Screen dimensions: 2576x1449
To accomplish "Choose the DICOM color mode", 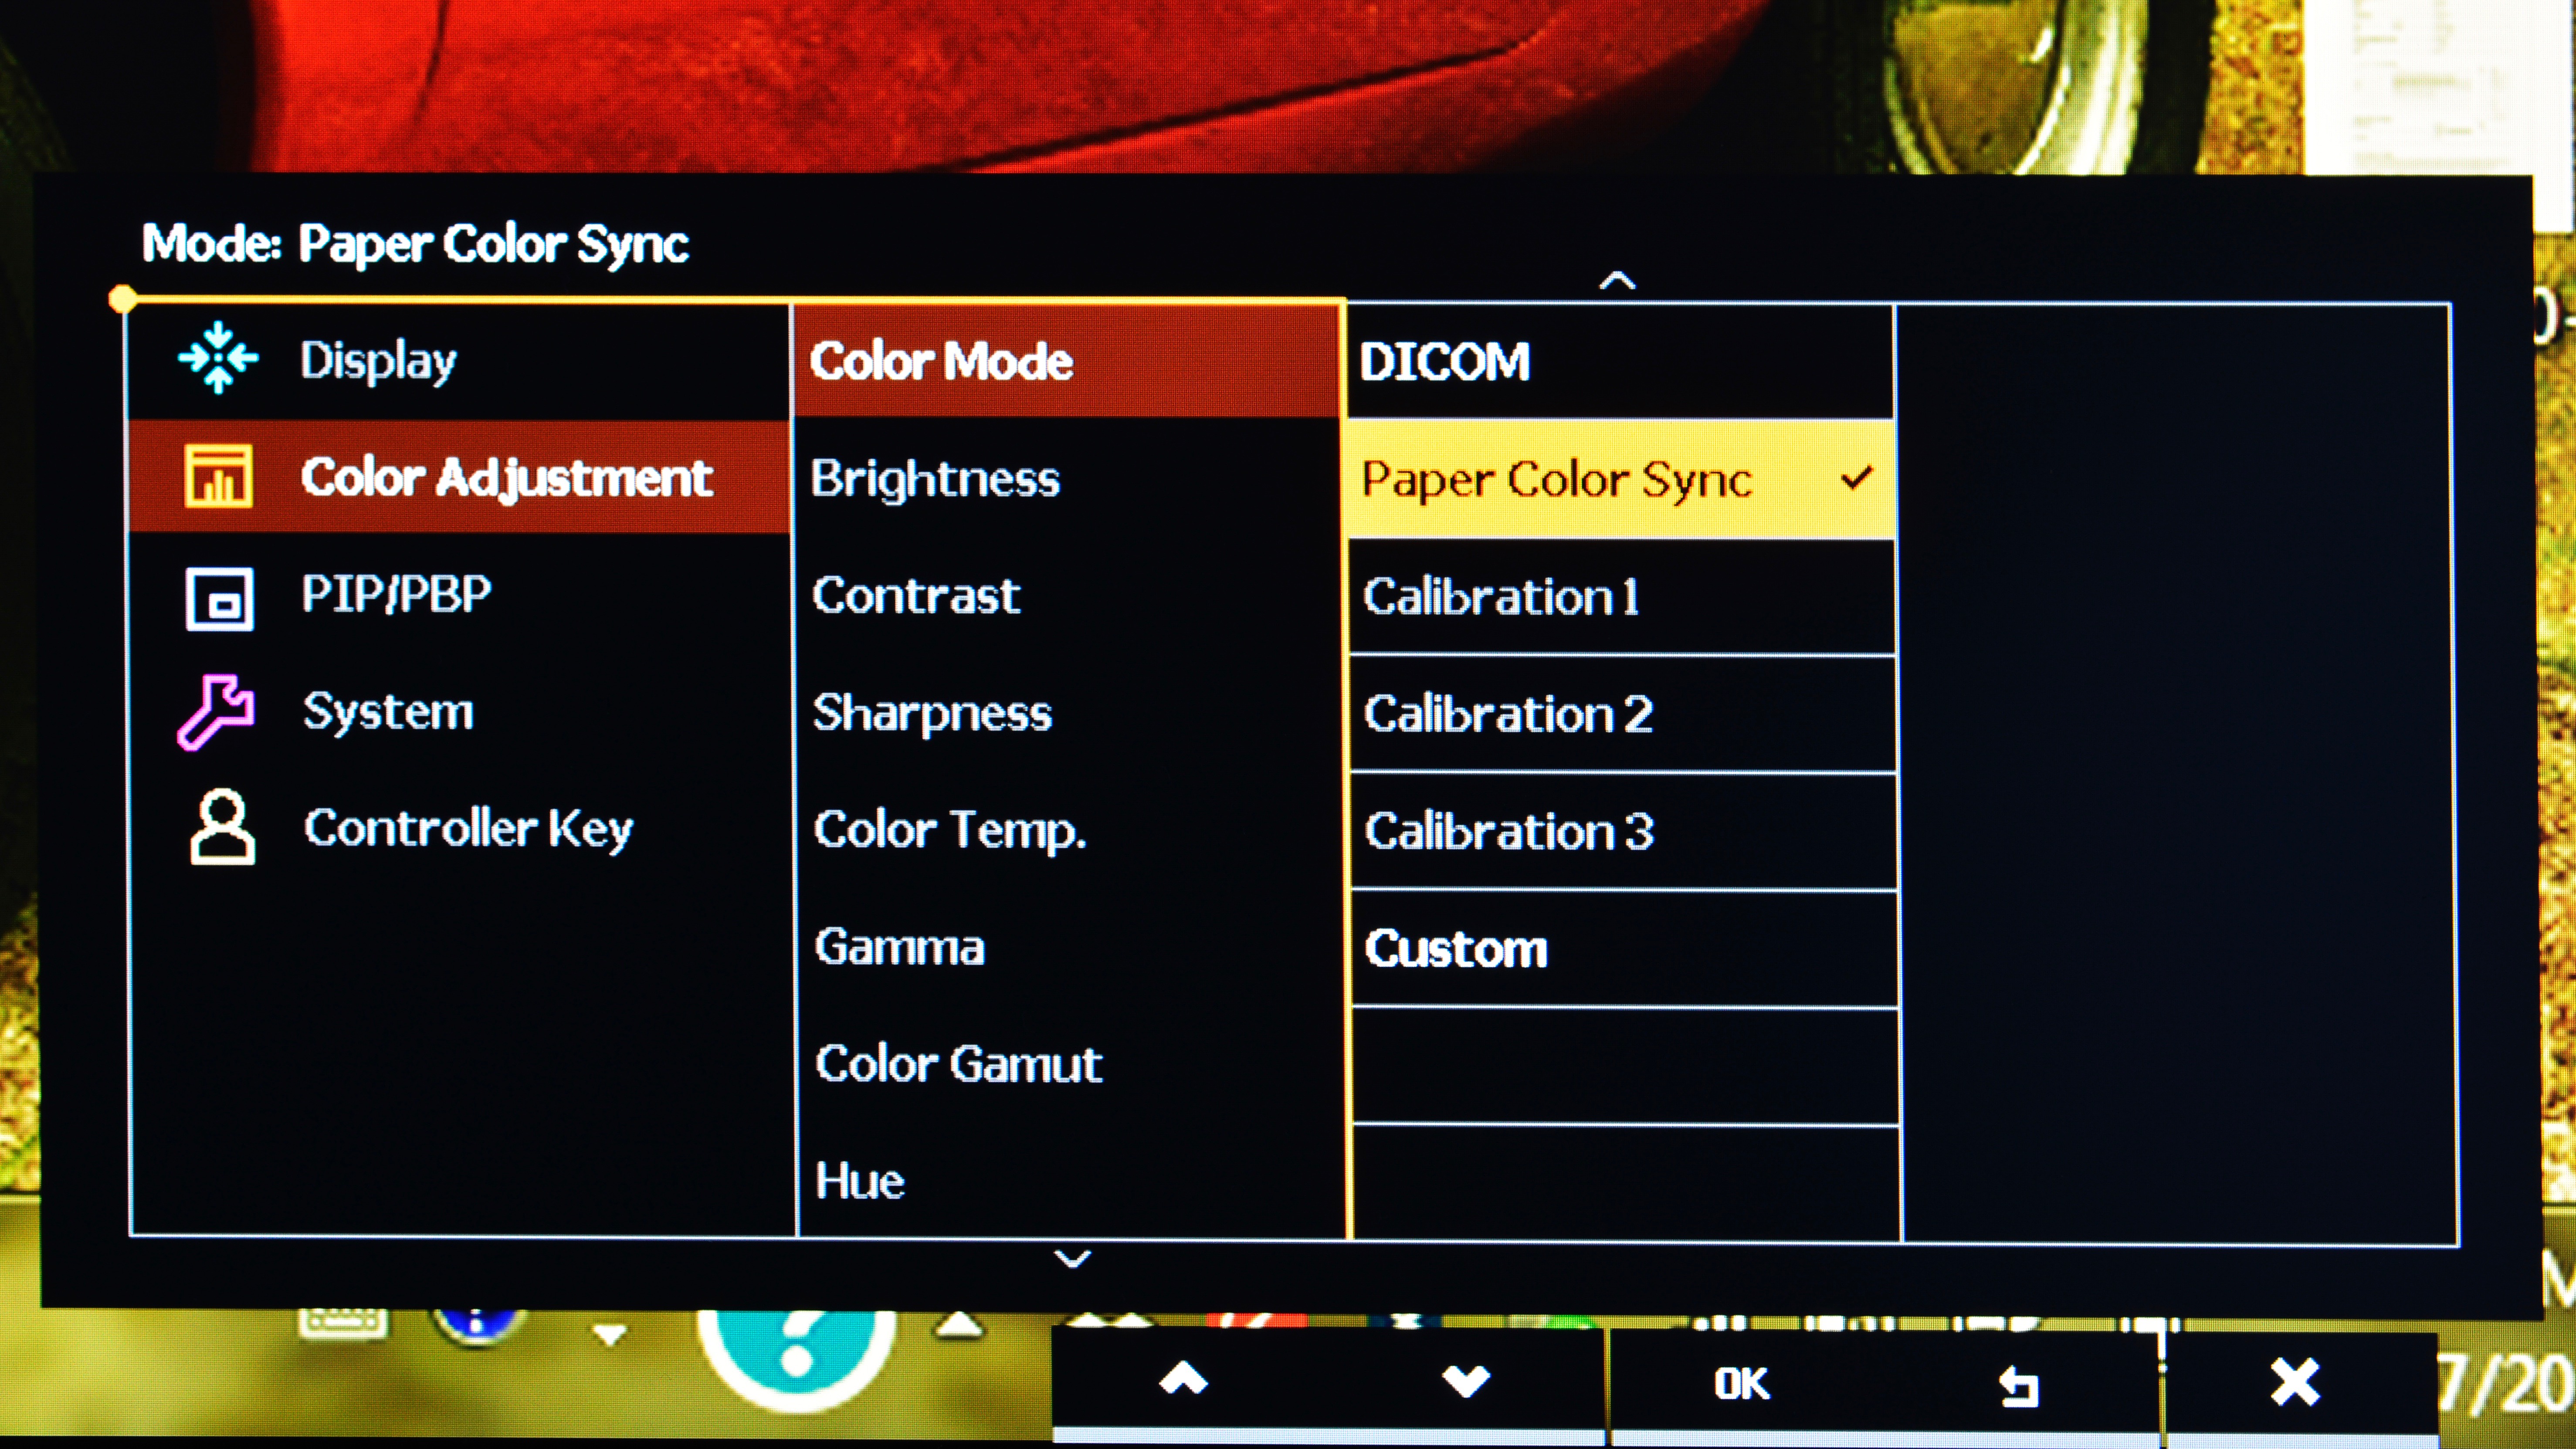I will point(1620,362).
